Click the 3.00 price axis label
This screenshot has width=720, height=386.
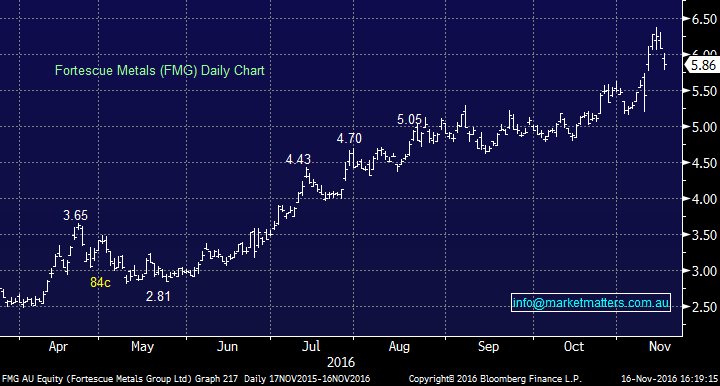tap(705, 271)
